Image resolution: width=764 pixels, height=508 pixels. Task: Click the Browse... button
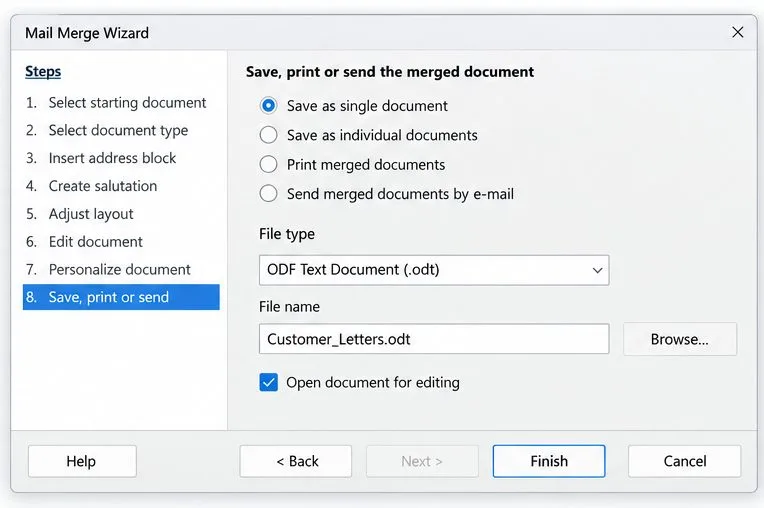point(680,339)
